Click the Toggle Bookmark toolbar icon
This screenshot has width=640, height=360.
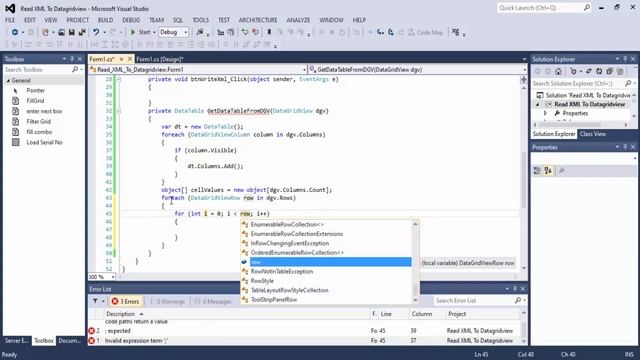click(269, 32)
